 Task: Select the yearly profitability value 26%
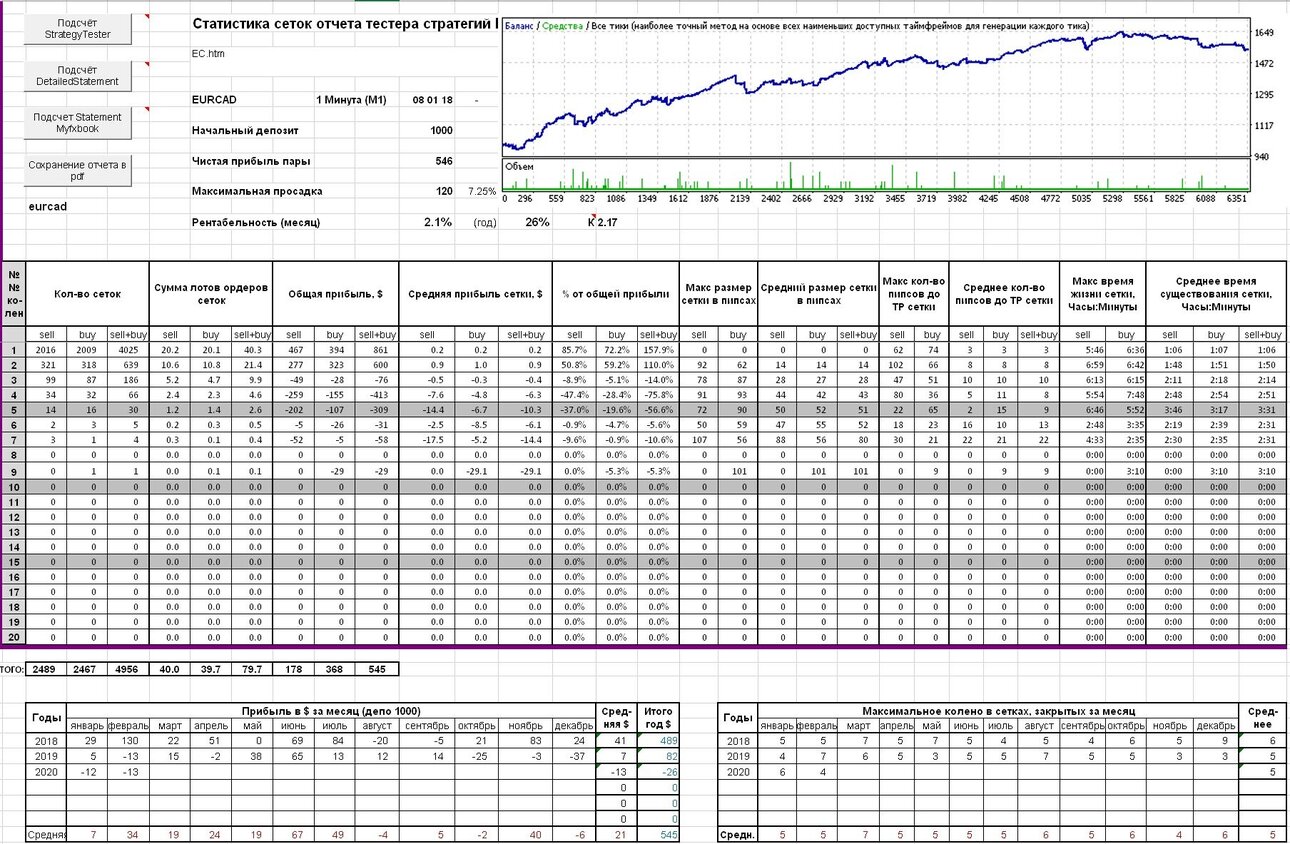pyautogui.click(x=537, y=222)
